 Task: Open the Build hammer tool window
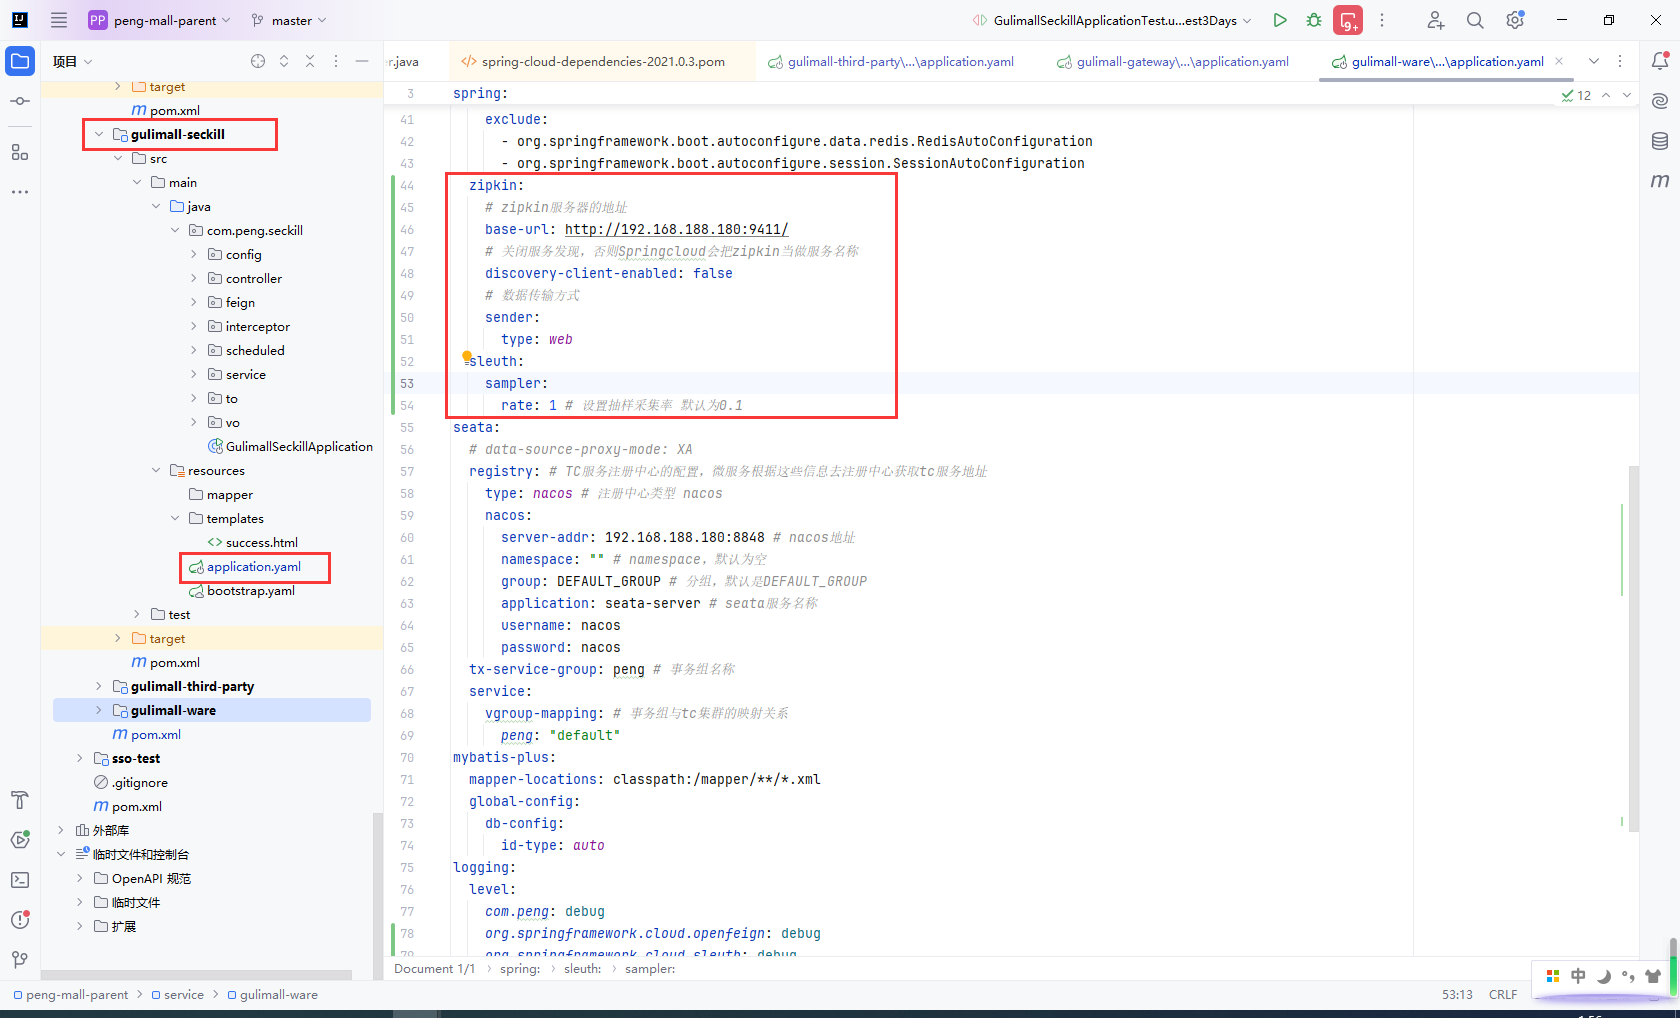coord(20,800)
